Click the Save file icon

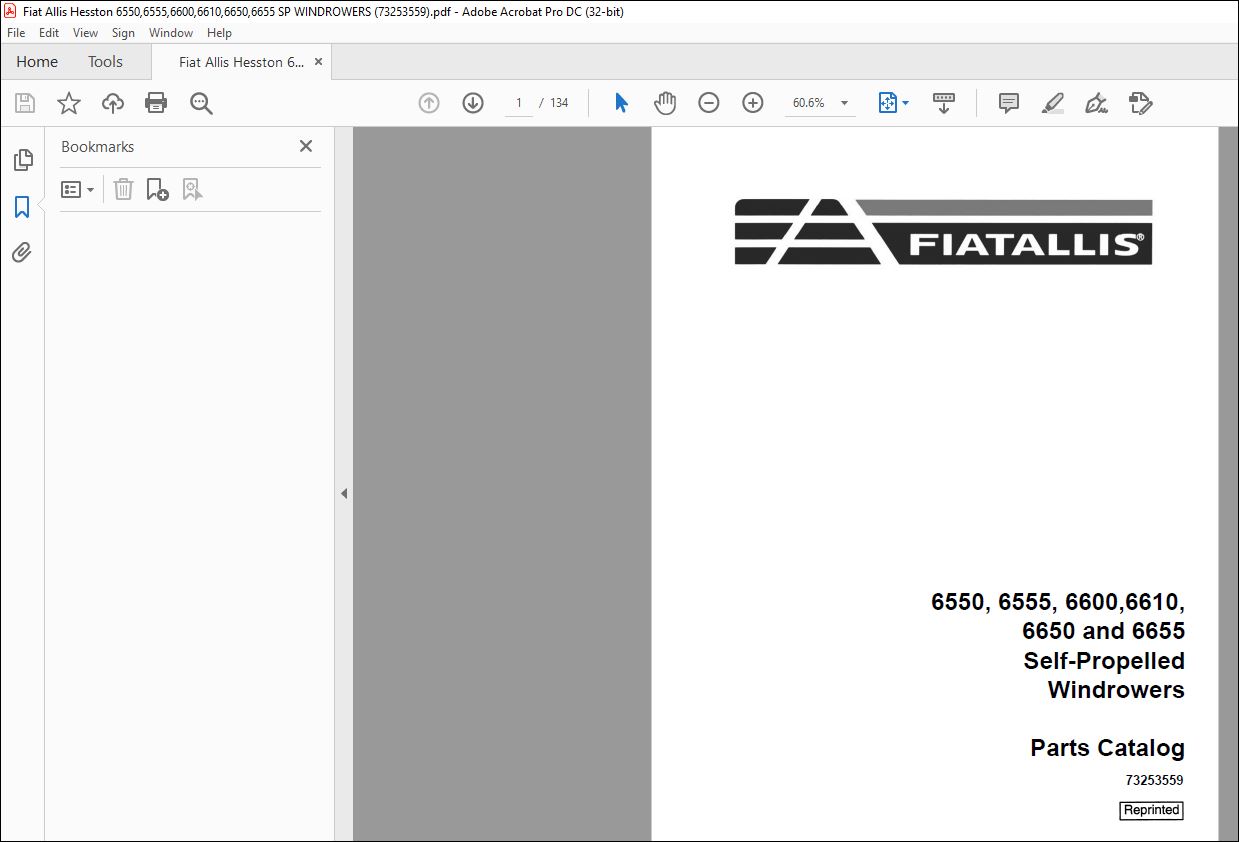25,103
